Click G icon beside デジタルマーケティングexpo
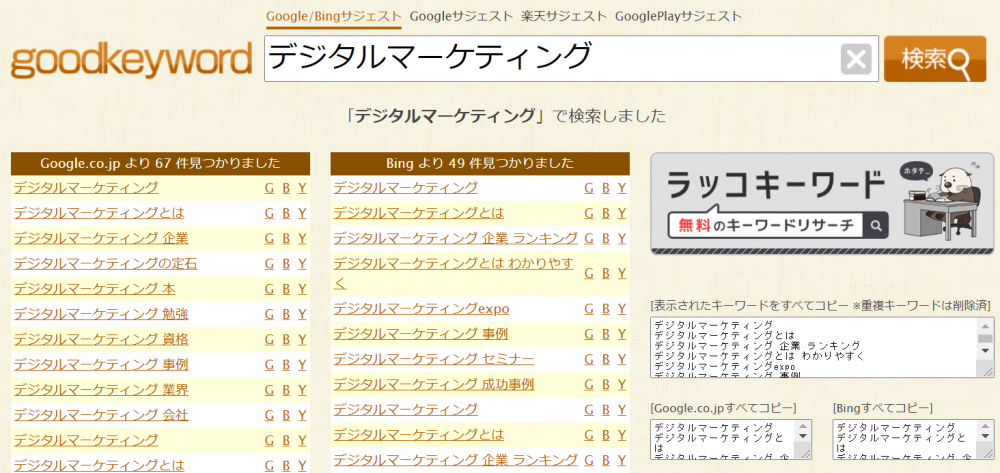Screen dimensions: 1000x473 pyautogui.click(x=589, y=308)
